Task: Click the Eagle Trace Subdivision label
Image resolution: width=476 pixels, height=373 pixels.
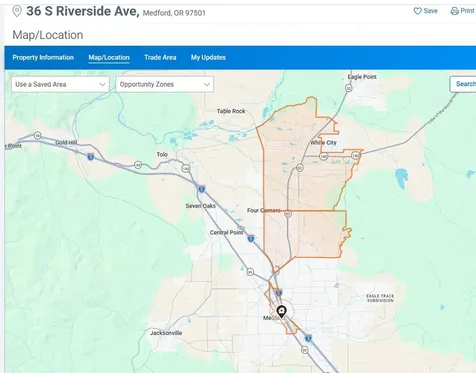Action: 380,298
